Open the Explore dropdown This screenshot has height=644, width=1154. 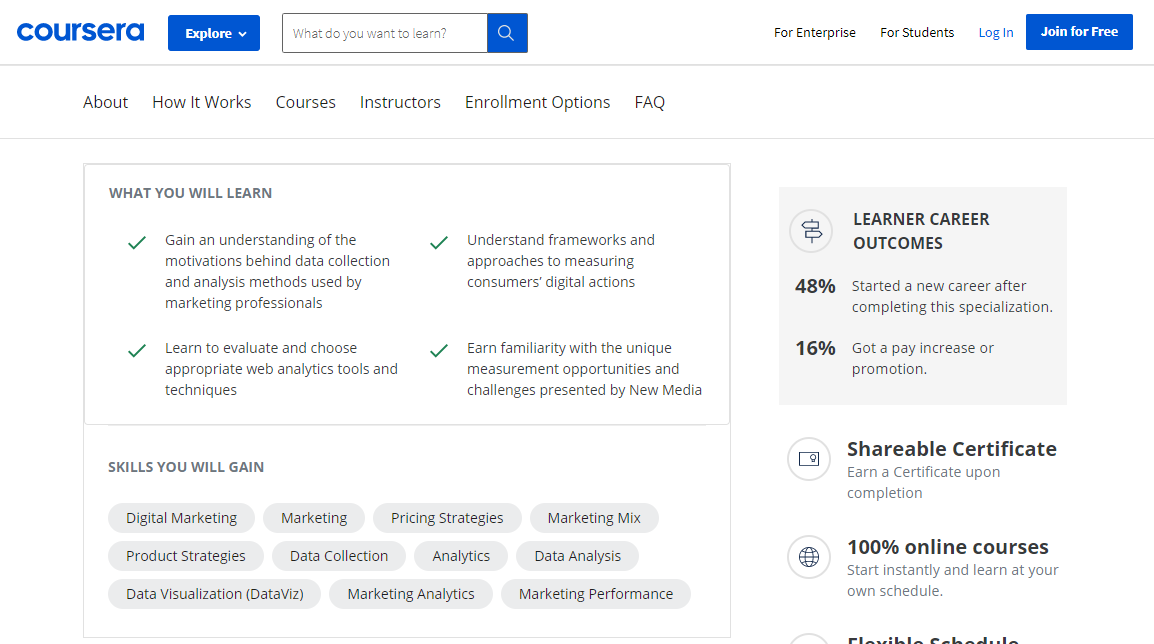click(x=213, y=32)
